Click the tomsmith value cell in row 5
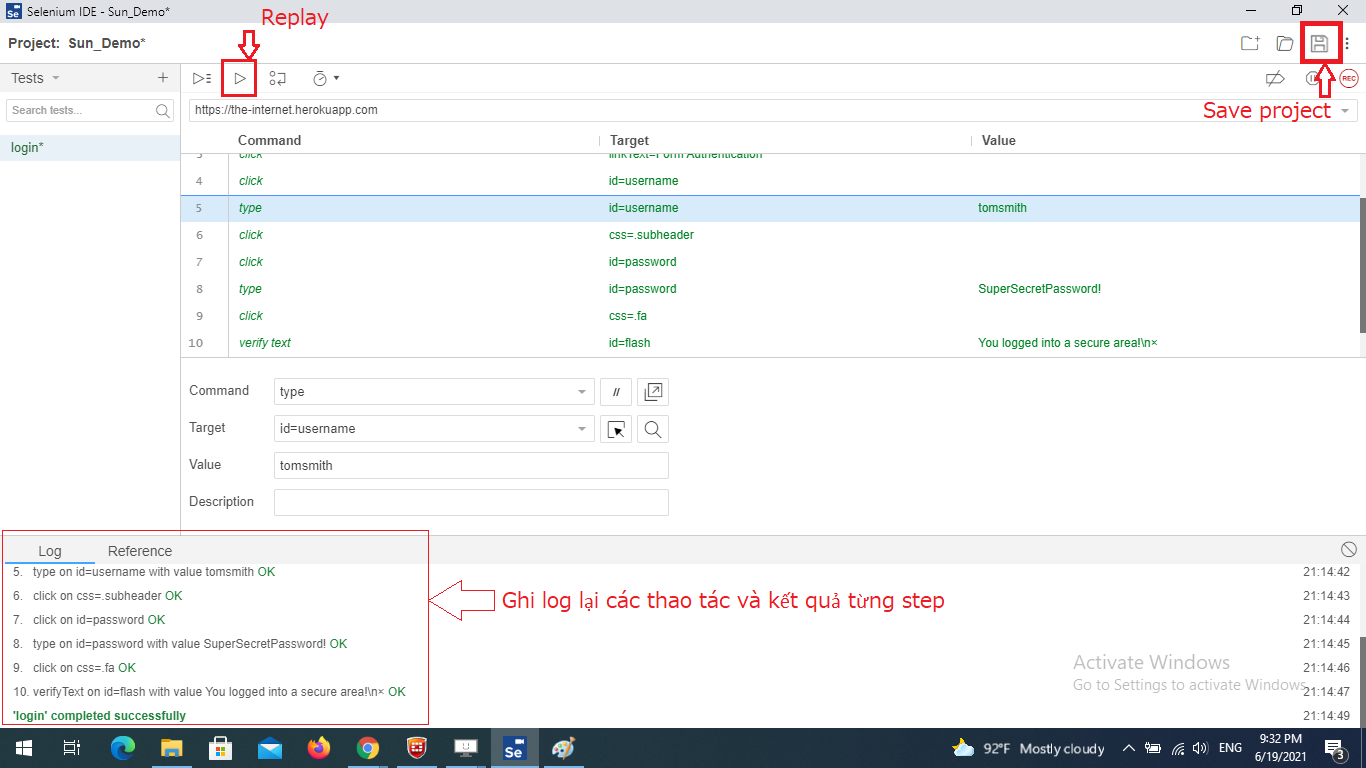The width and height of the screenshot is (1366, 768). point(1002,208)
